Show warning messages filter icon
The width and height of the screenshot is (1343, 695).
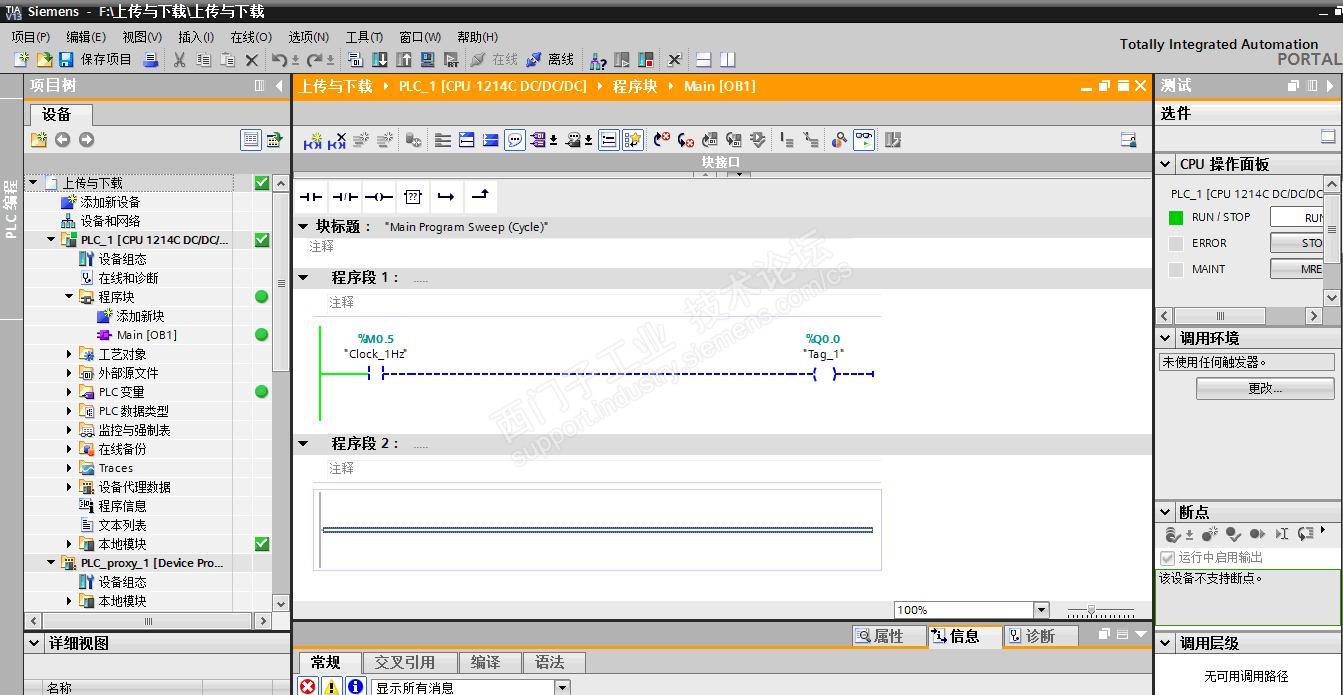(331, 687)
